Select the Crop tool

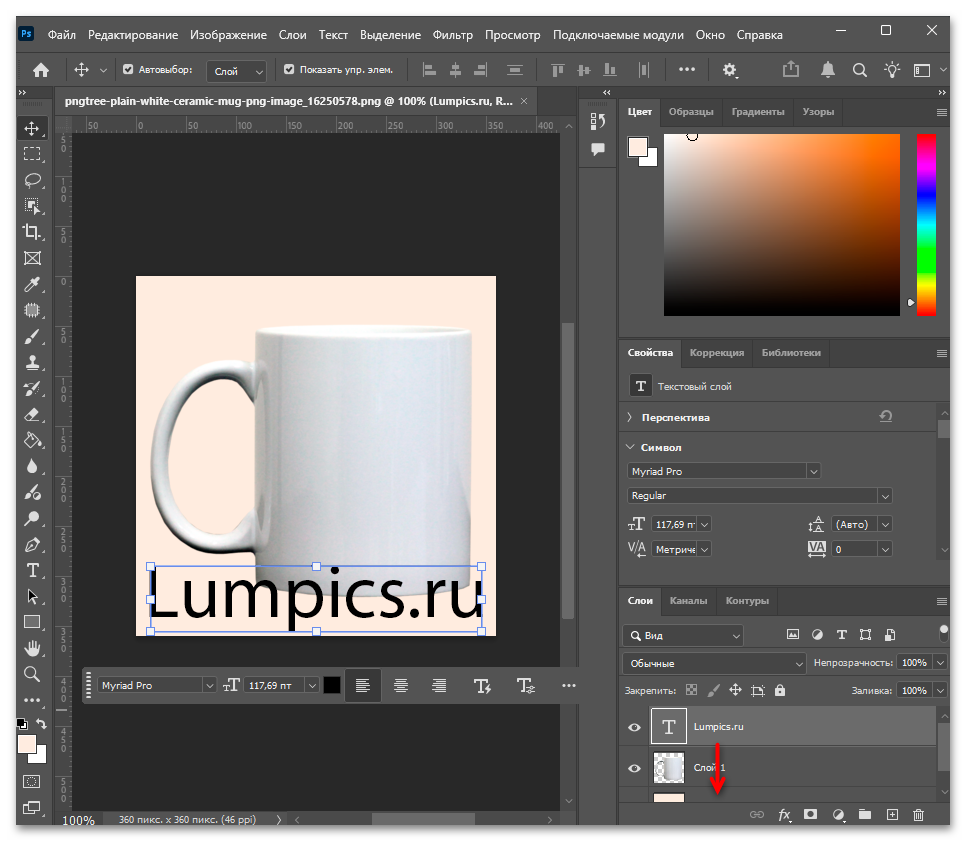(32, 232)
